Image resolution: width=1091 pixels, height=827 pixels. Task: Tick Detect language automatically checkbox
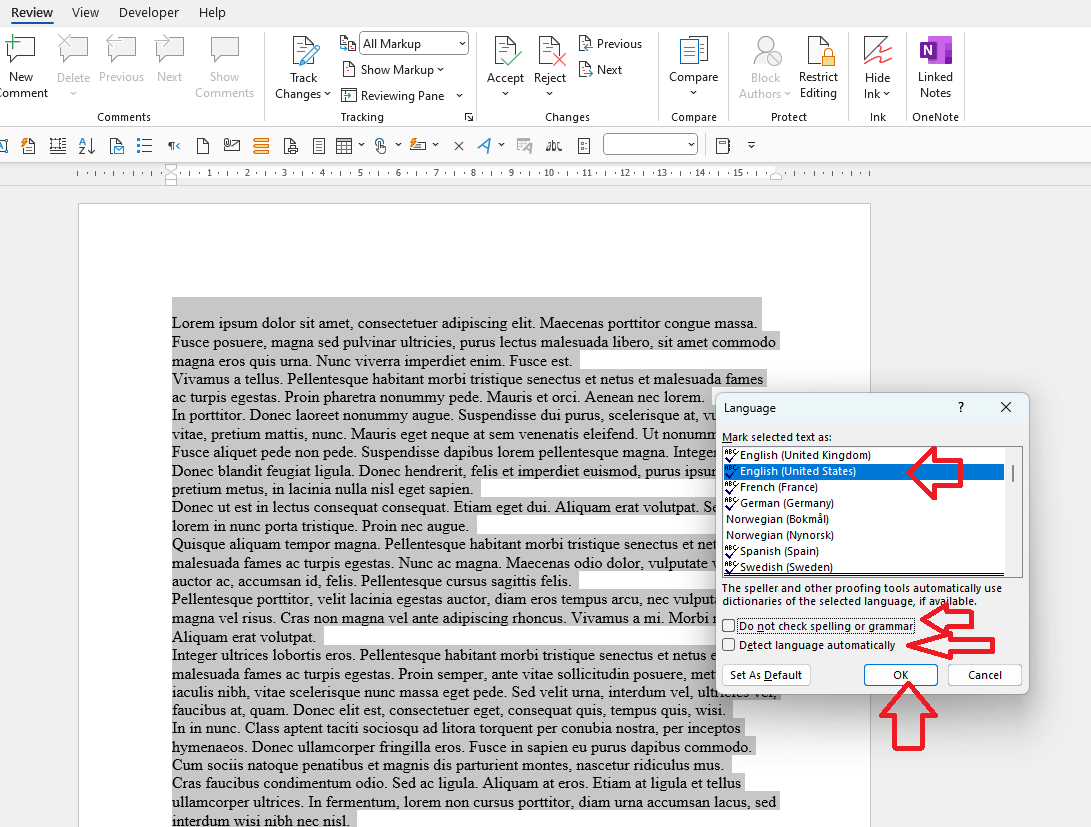pyautogui.click(x=728, y=645)
